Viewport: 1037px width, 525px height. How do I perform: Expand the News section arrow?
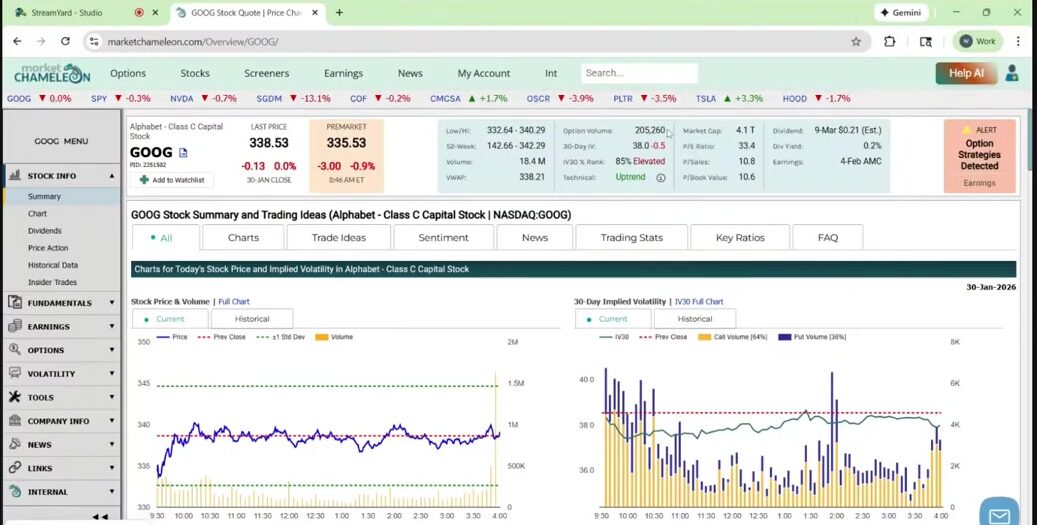point(112,444)
